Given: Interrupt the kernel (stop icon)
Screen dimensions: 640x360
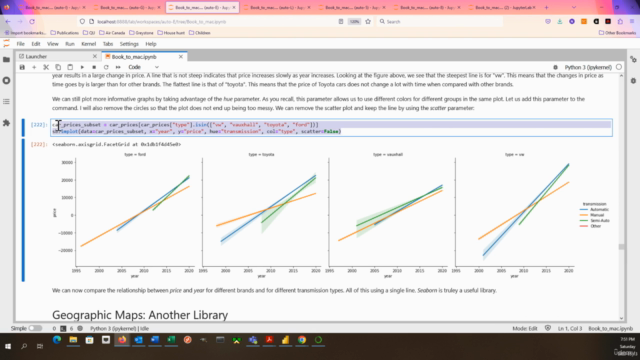Looking at the screenshot, I should (94, 67).
